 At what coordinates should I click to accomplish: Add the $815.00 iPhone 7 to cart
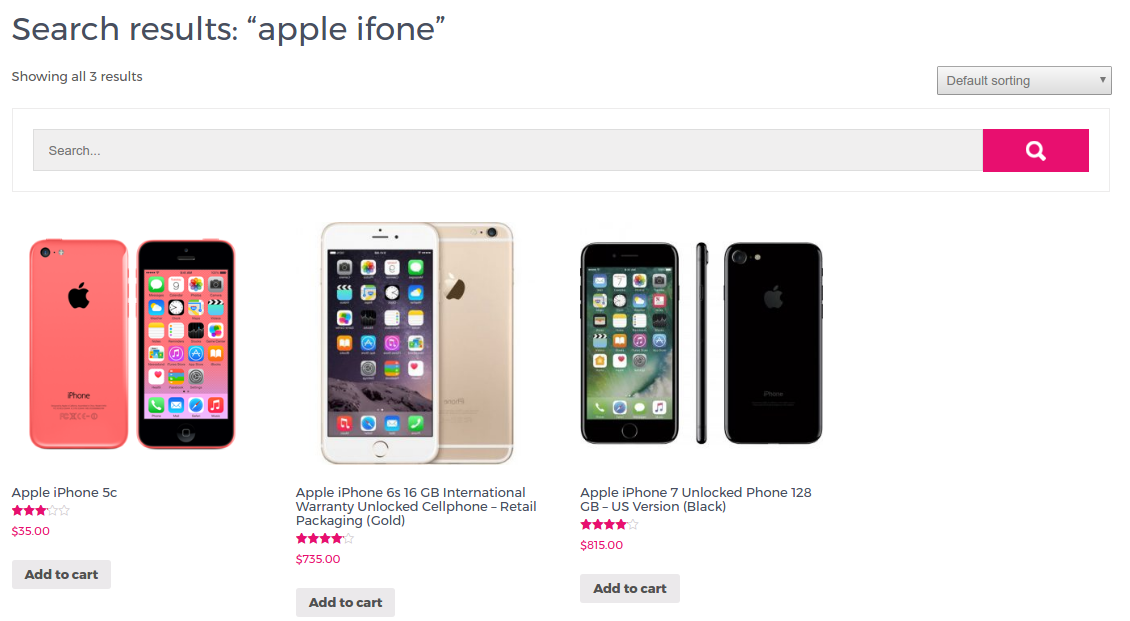(629, 589)
